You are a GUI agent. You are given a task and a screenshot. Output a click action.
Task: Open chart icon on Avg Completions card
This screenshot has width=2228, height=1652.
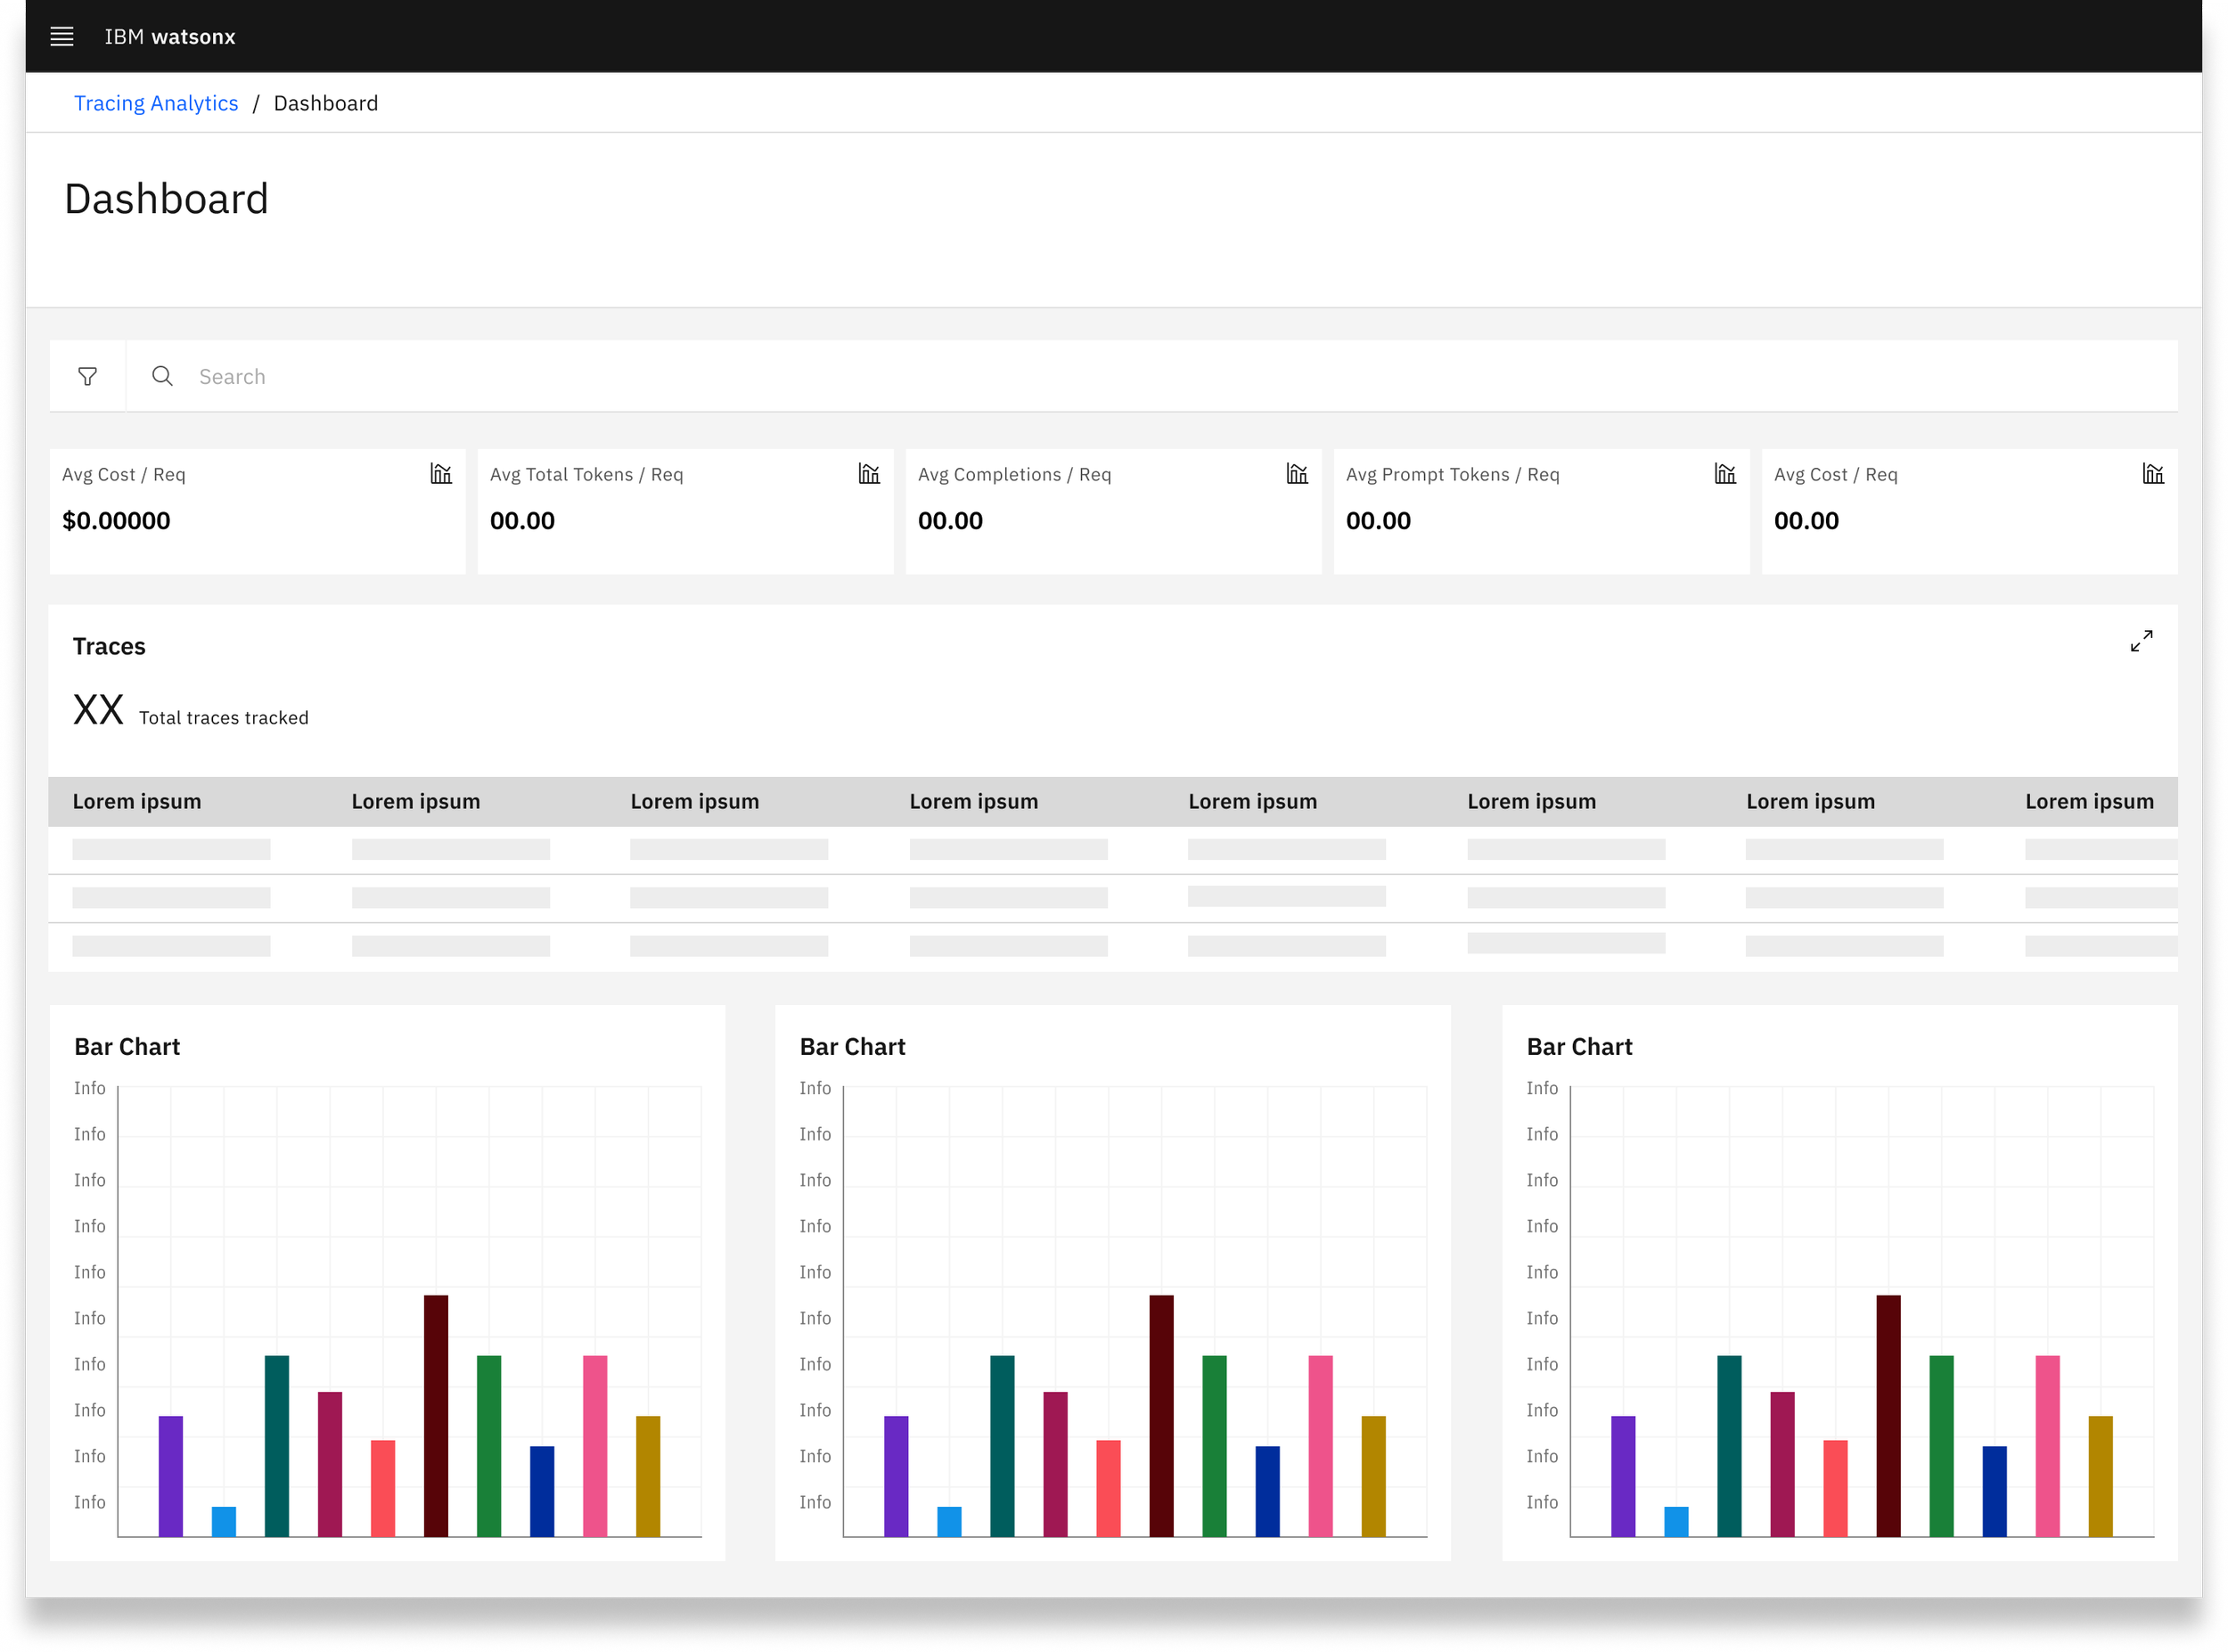[1297, 474]
